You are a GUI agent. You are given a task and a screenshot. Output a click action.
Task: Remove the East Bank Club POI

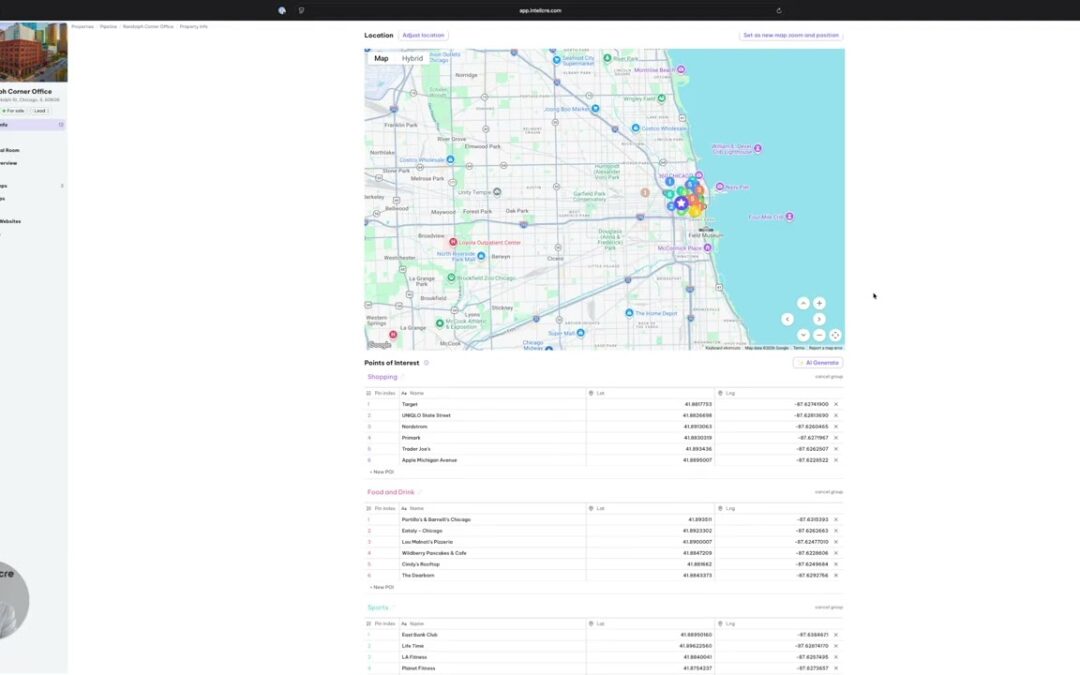click(835, 635)
